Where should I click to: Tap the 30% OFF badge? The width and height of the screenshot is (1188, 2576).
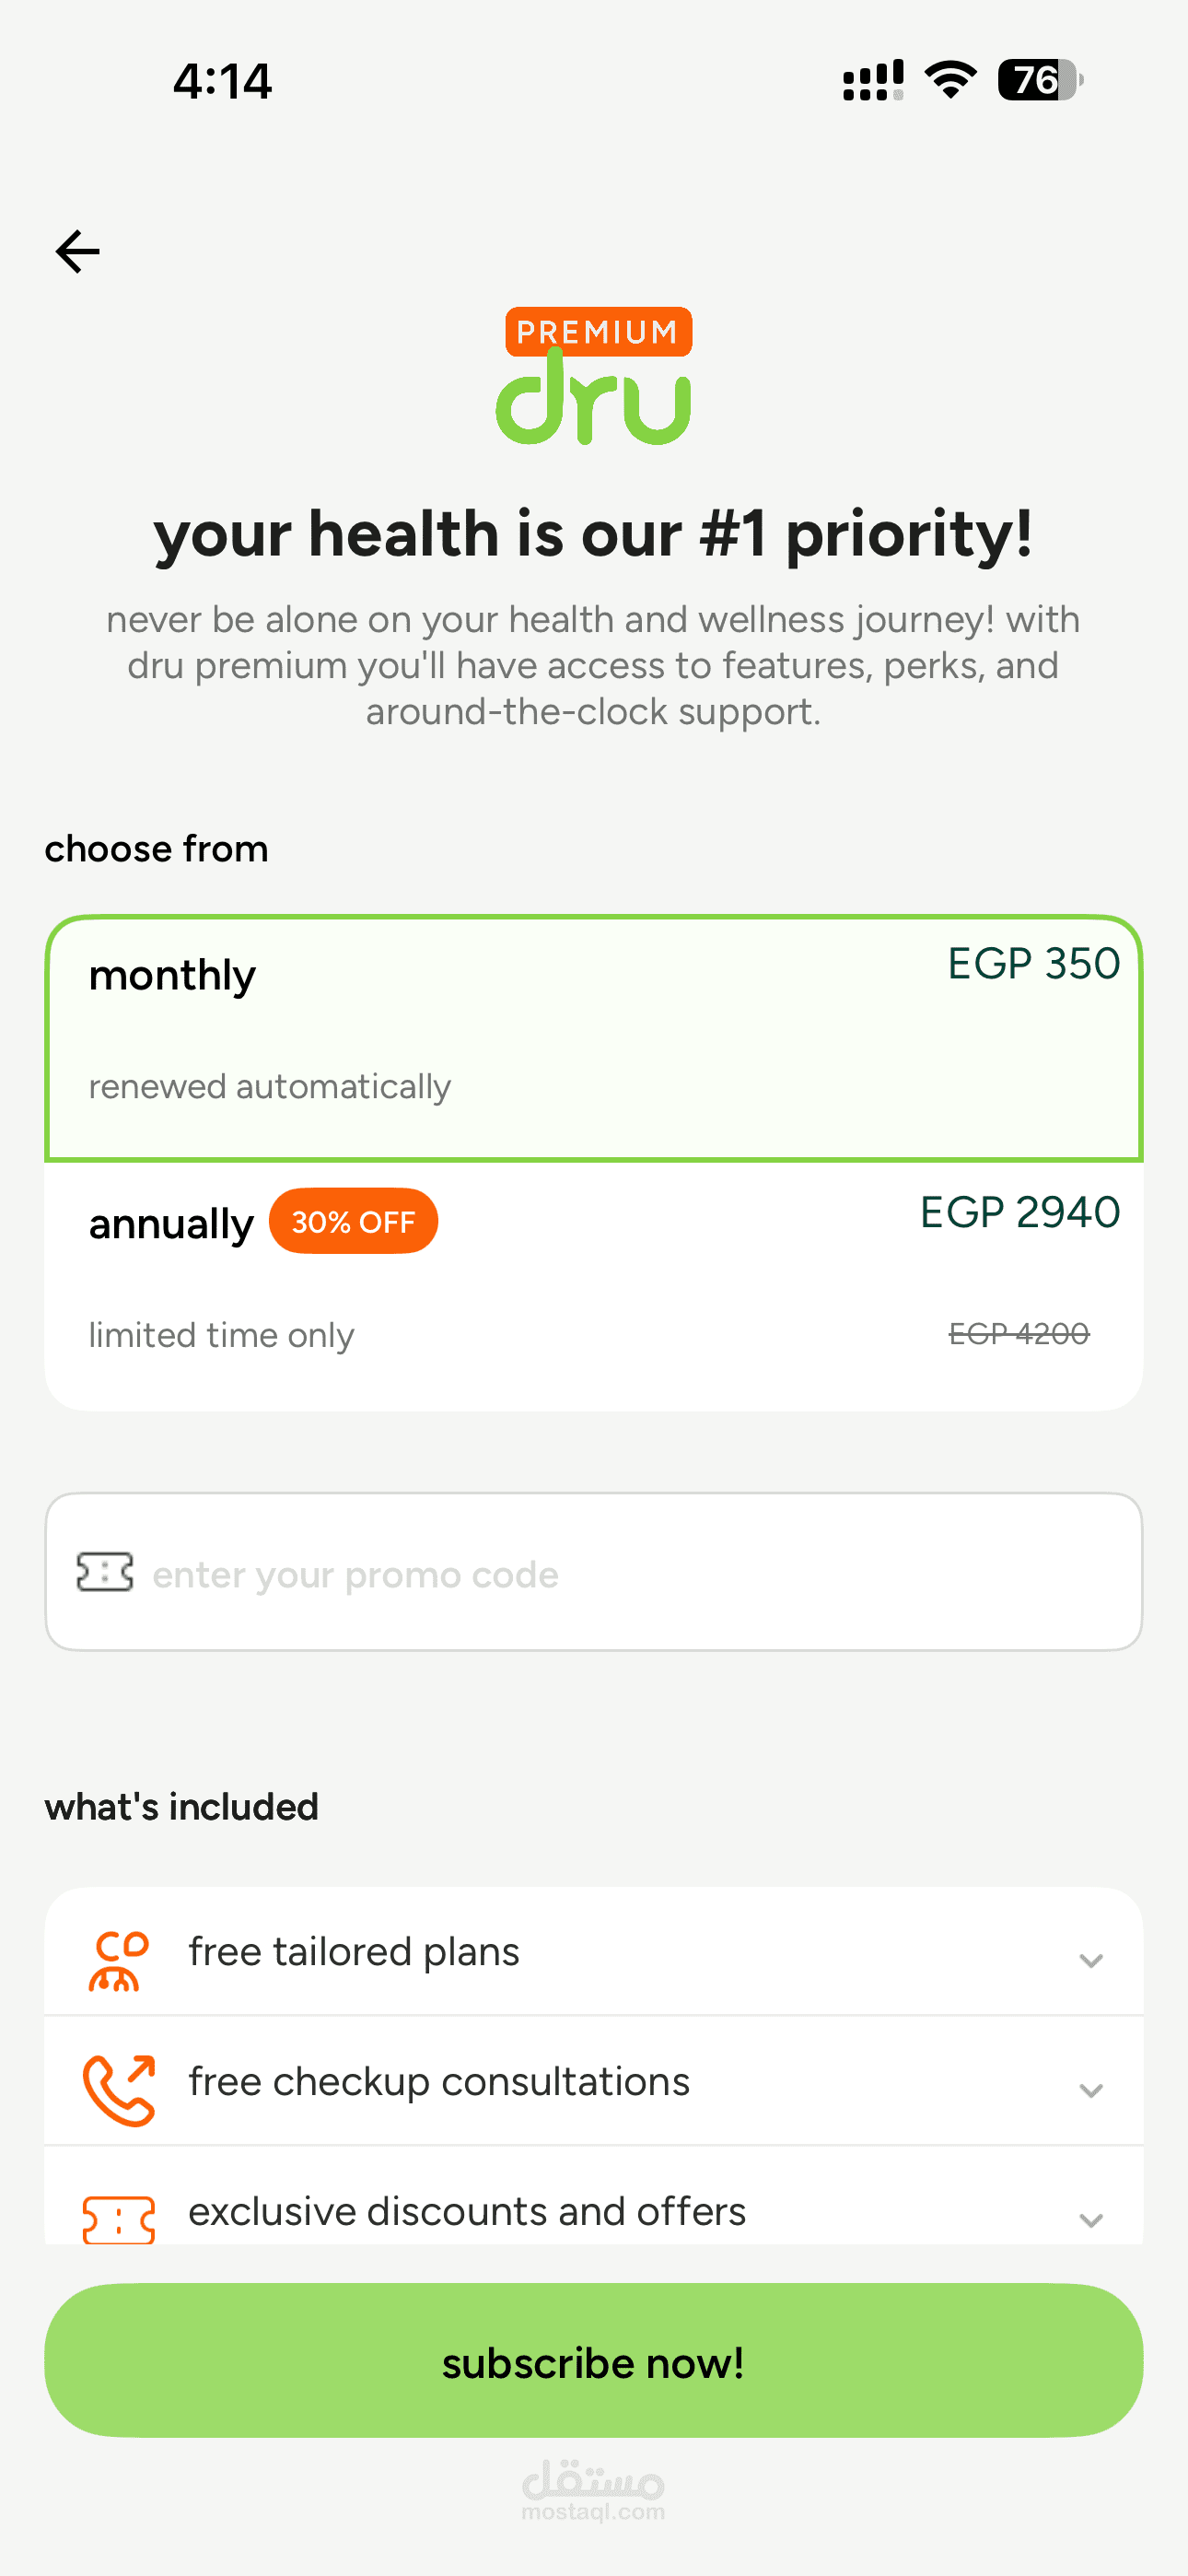click(353, 1221)
